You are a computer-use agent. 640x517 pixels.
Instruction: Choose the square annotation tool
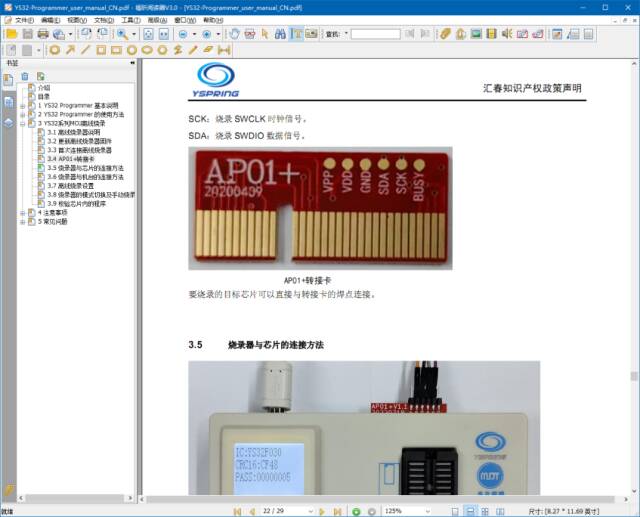point(101,50)
